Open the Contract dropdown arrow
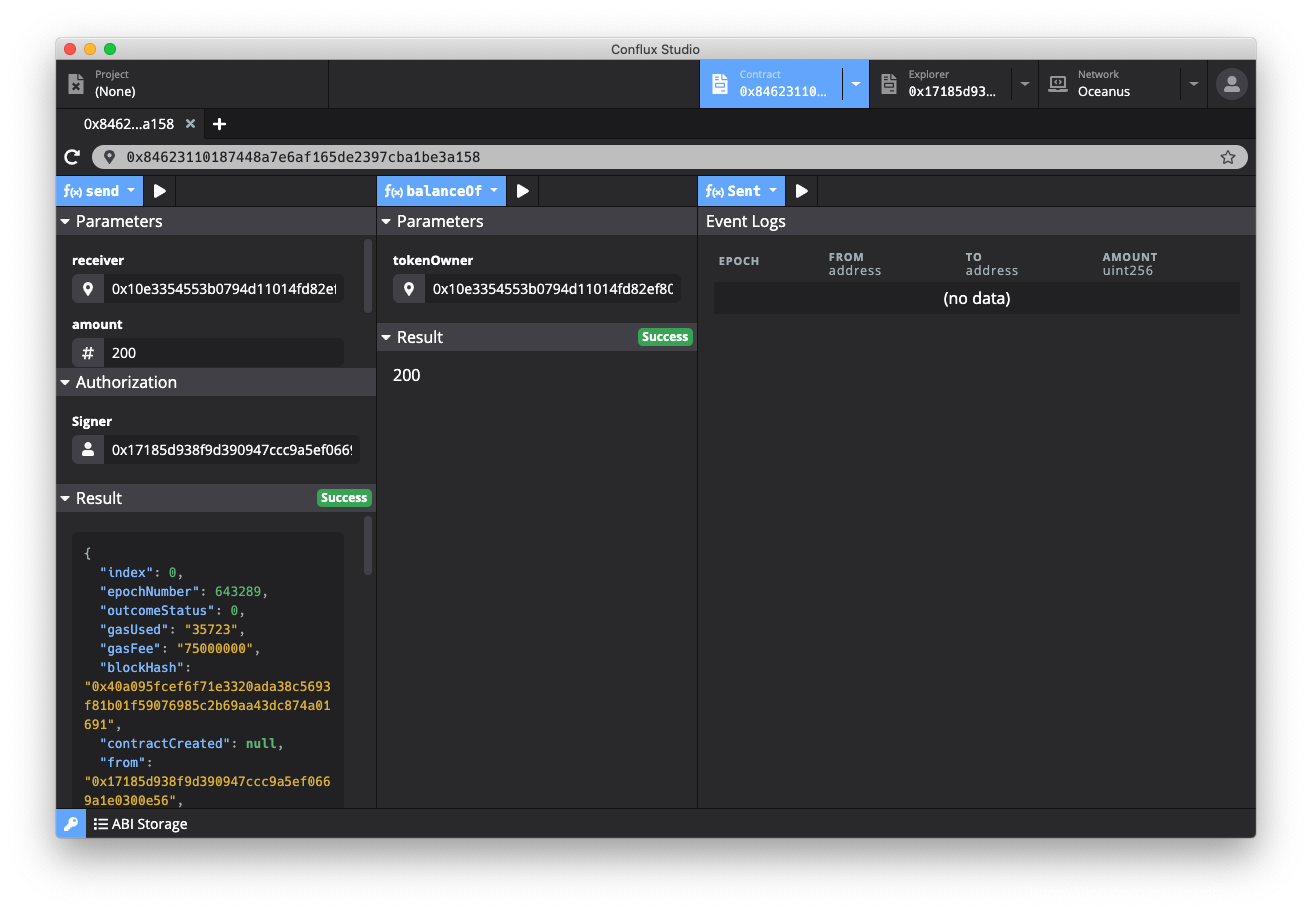The width and height of the screenshot is (1312, 912). pyautogui.click(x=856, y=84)
